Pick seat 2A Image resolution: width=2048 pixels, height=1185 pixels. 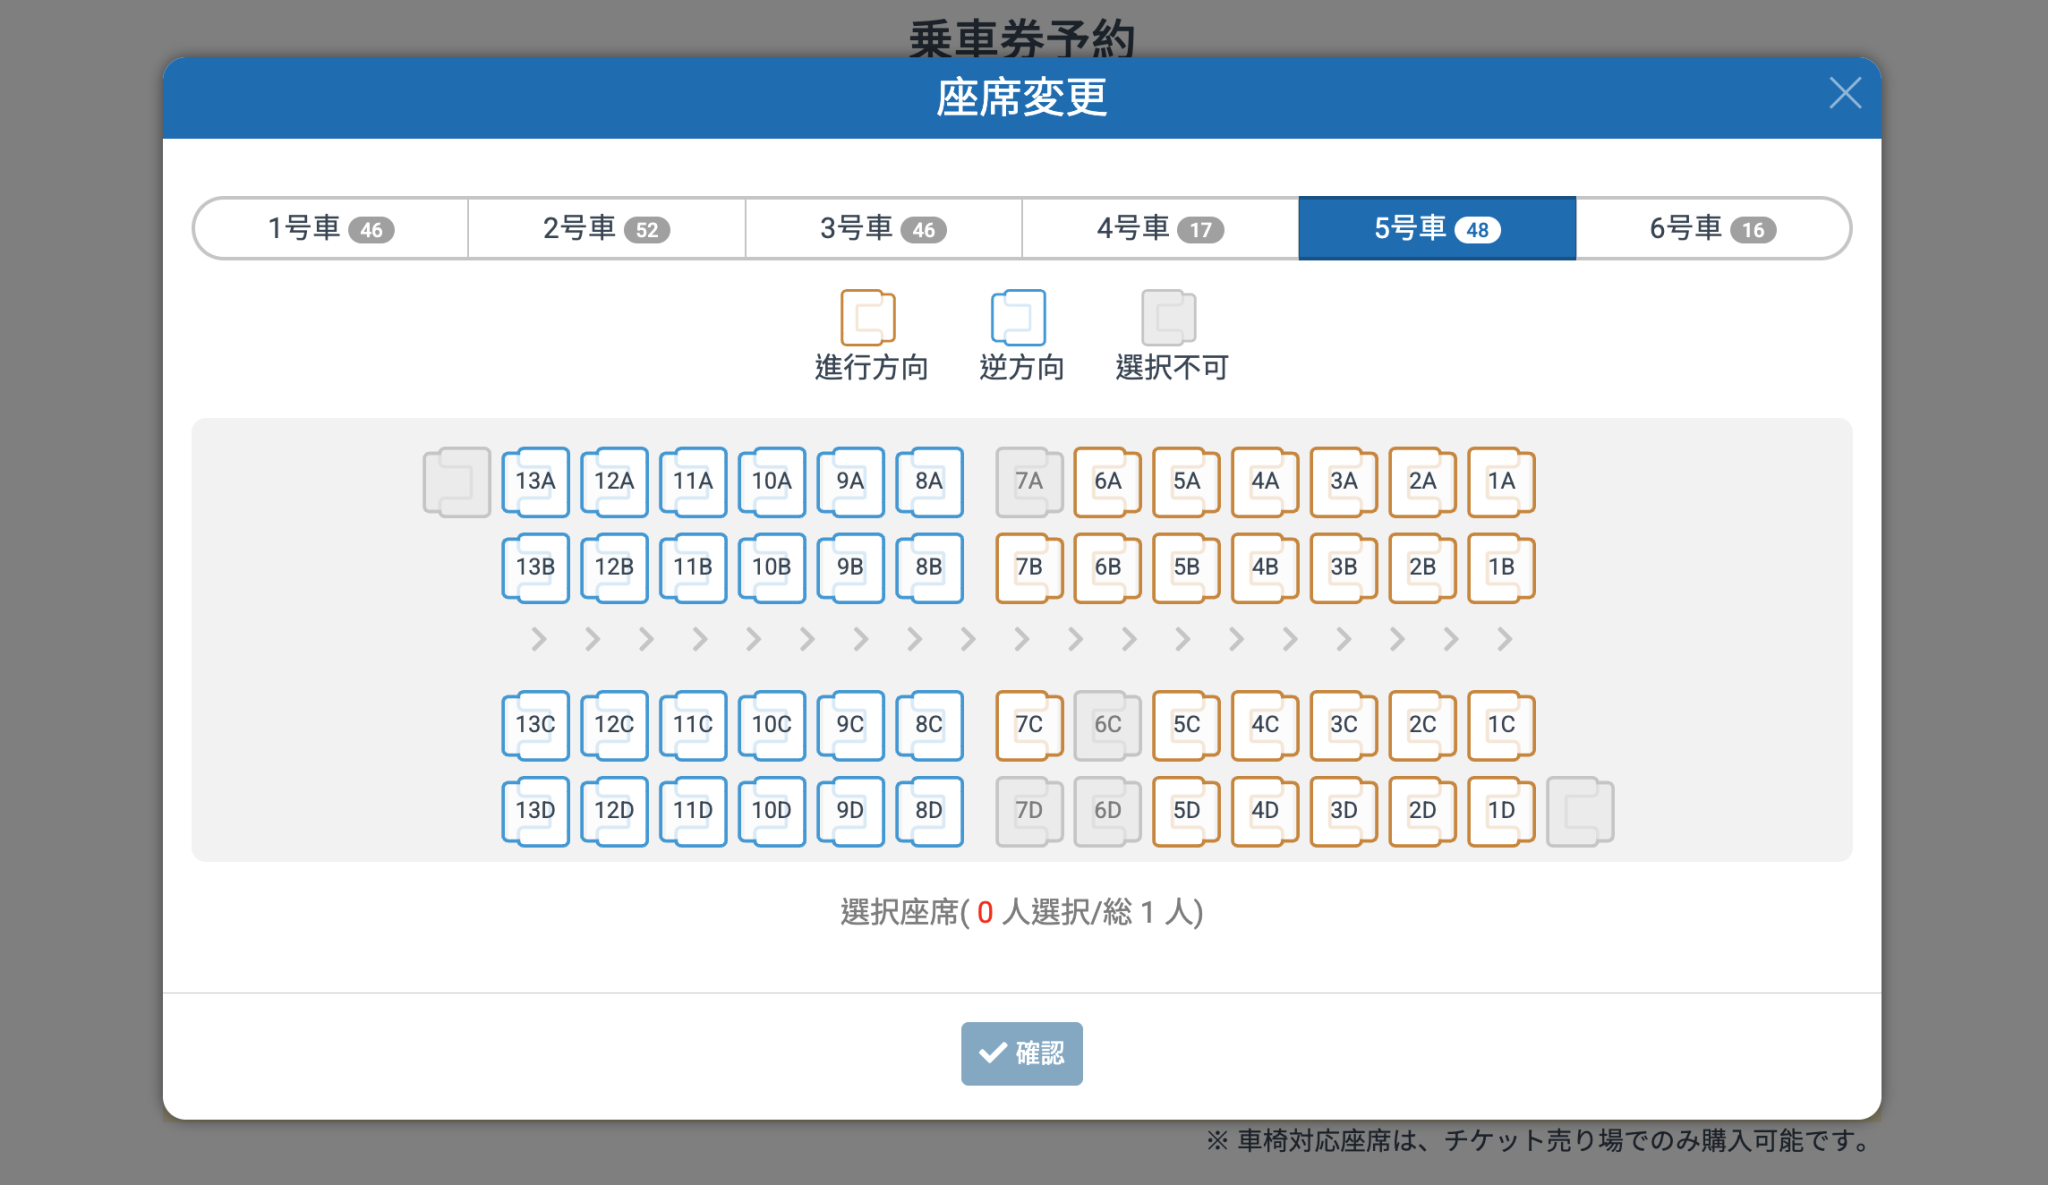1422,481
